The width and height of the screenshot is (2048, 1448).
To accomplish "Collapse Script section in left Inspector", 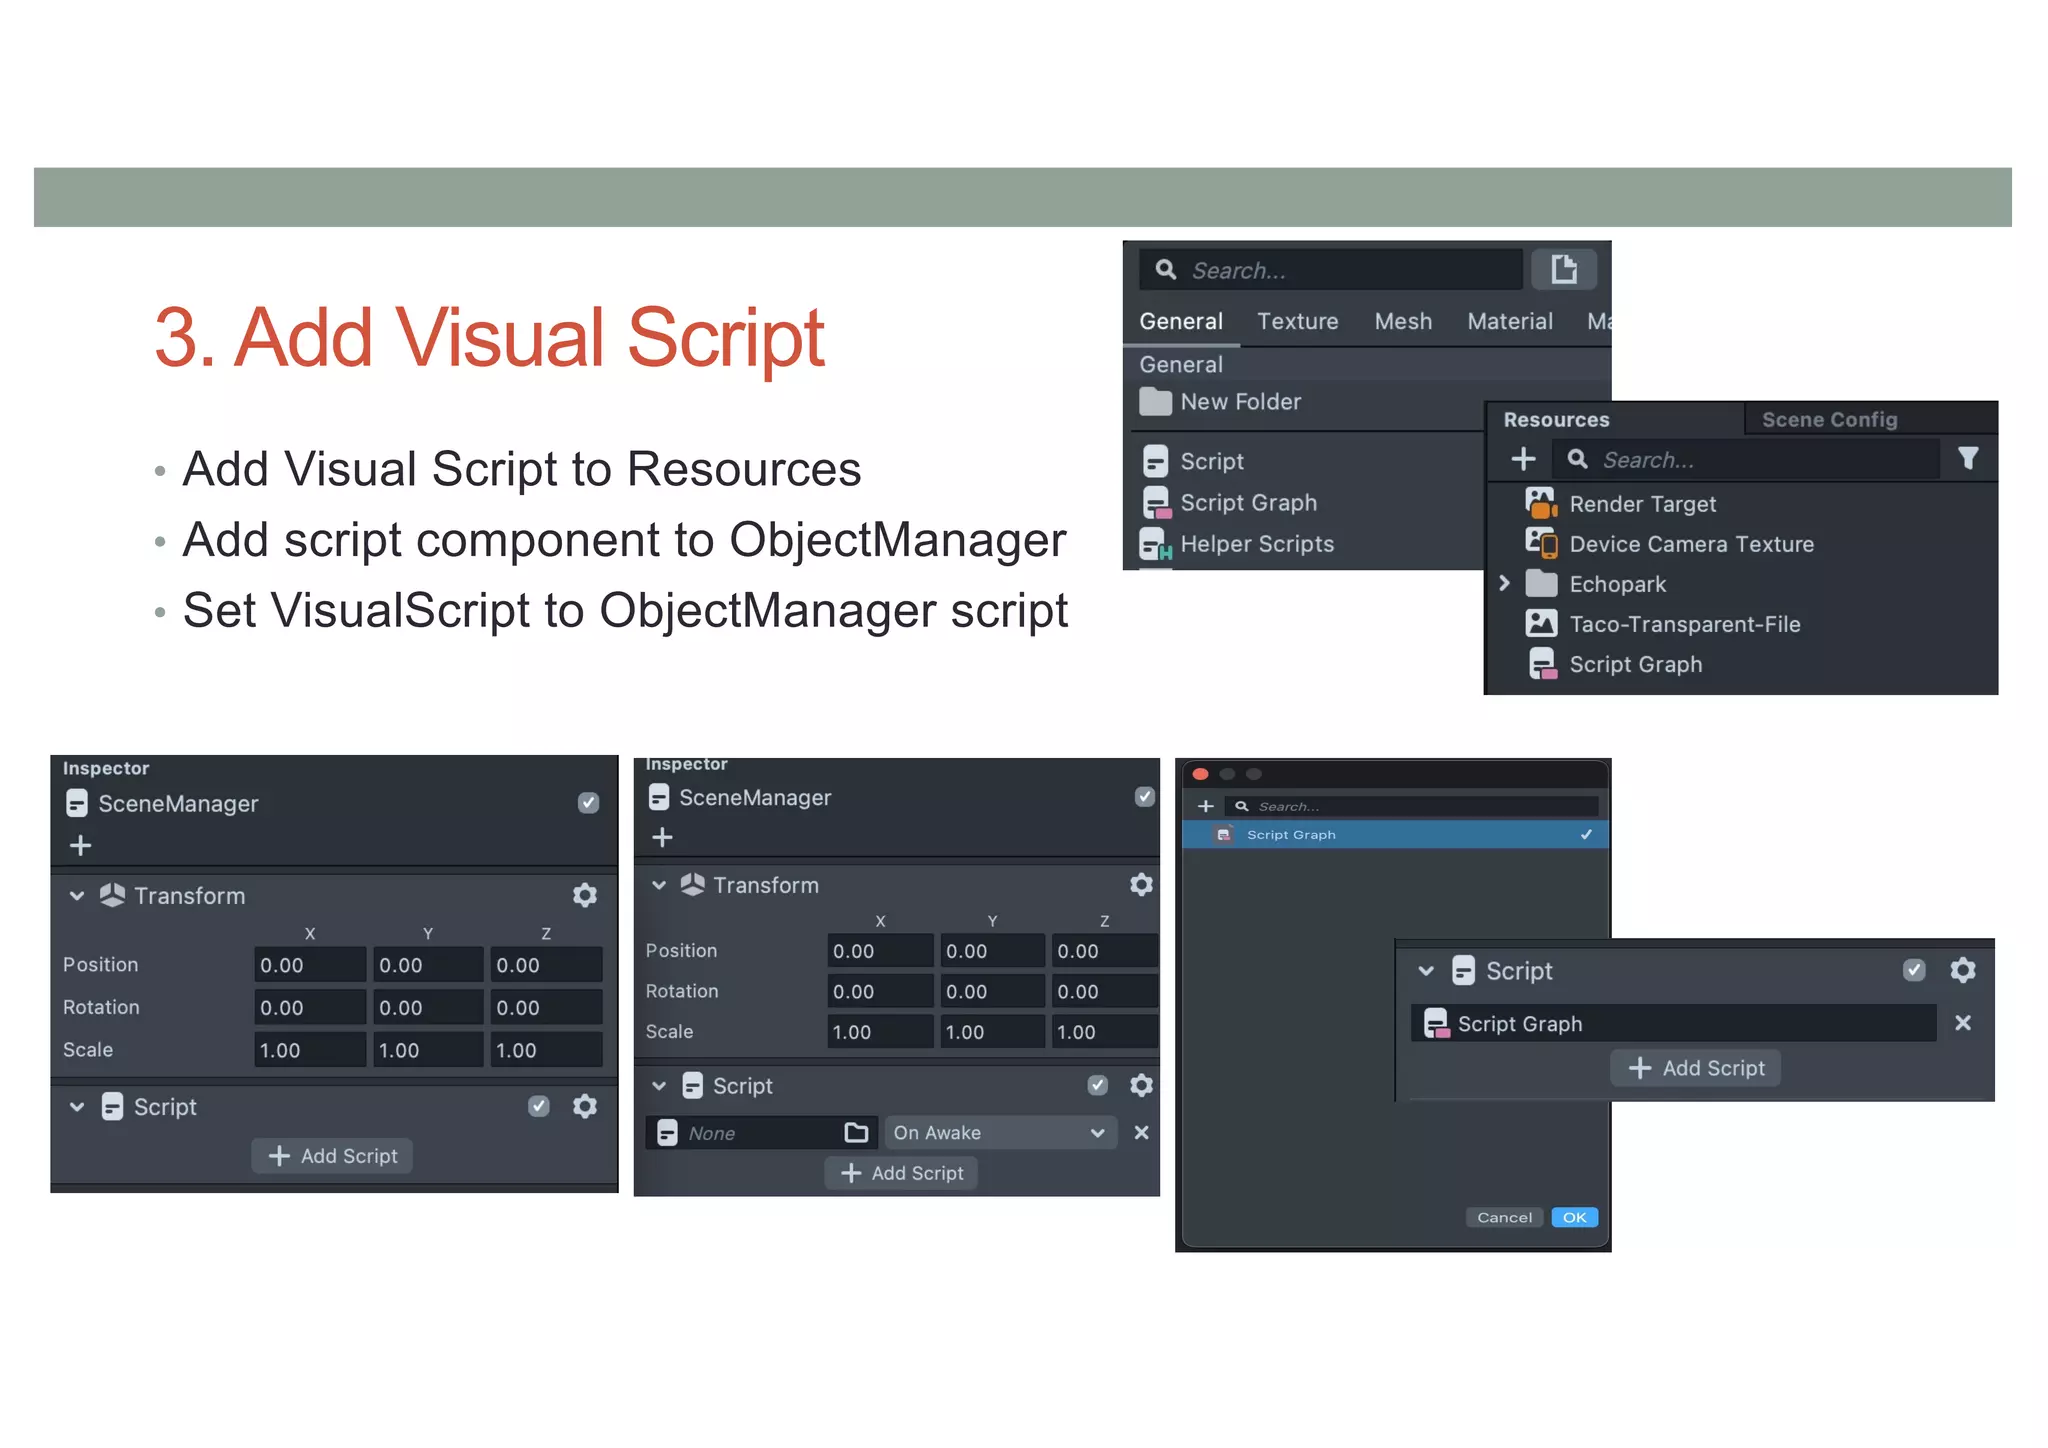I will click(x=77, y=1107).
